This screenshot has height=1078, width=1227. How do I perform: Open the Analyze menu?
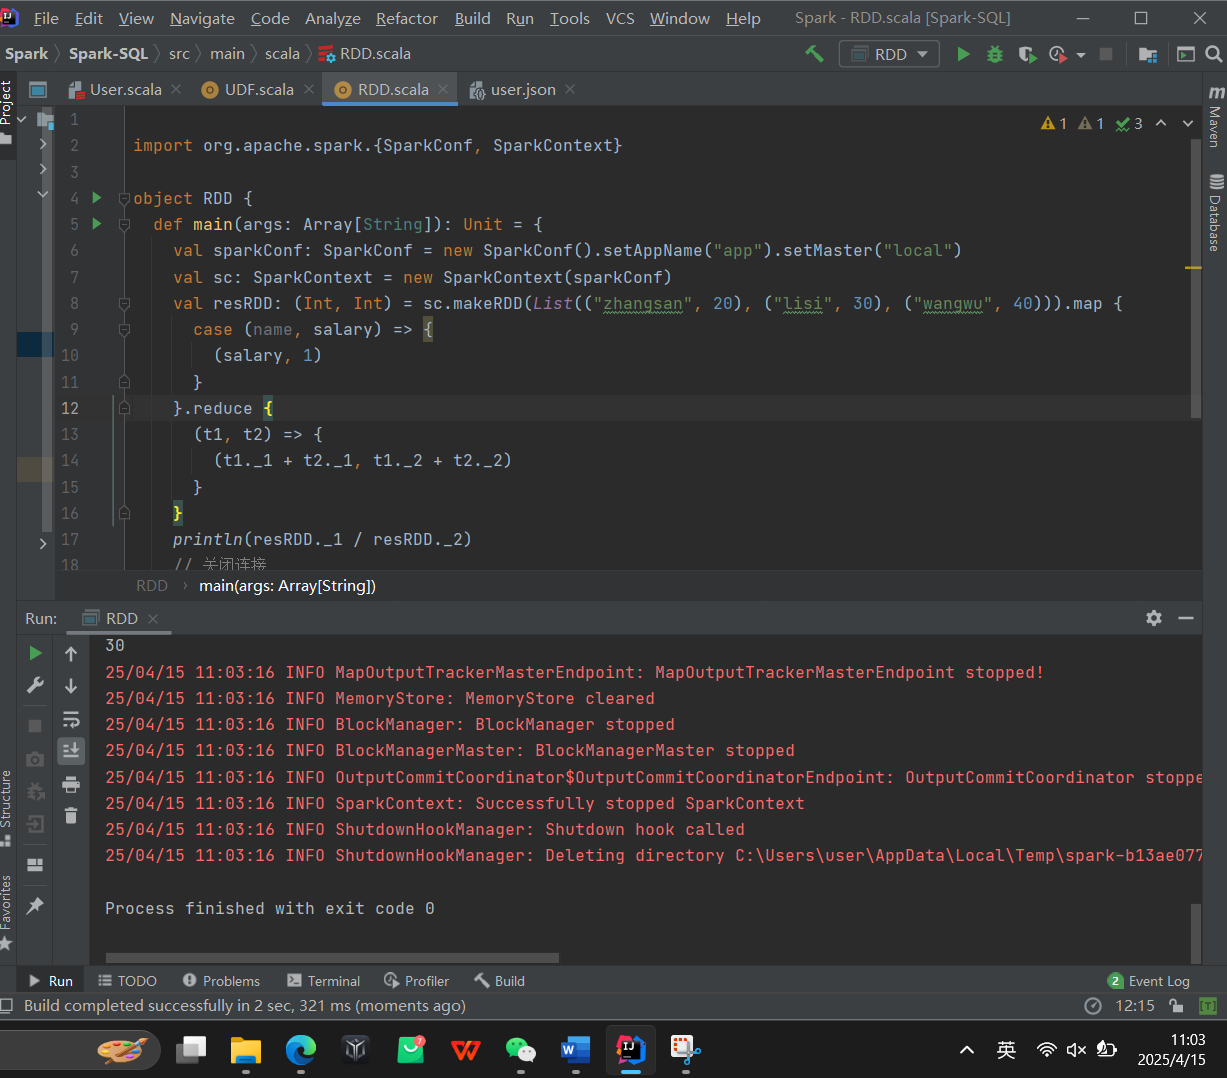tap(333, 18)
